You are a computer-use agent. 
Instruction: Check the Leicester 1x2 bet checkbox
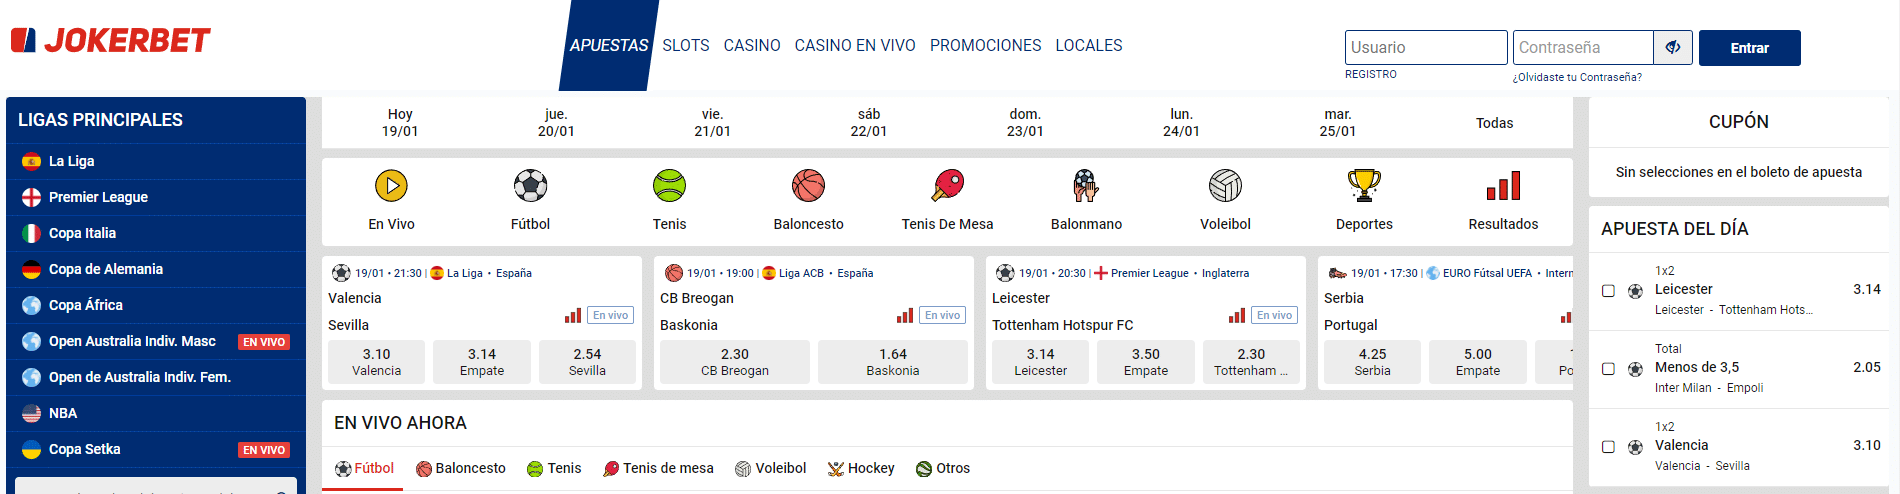click(x=1608, y=291)
